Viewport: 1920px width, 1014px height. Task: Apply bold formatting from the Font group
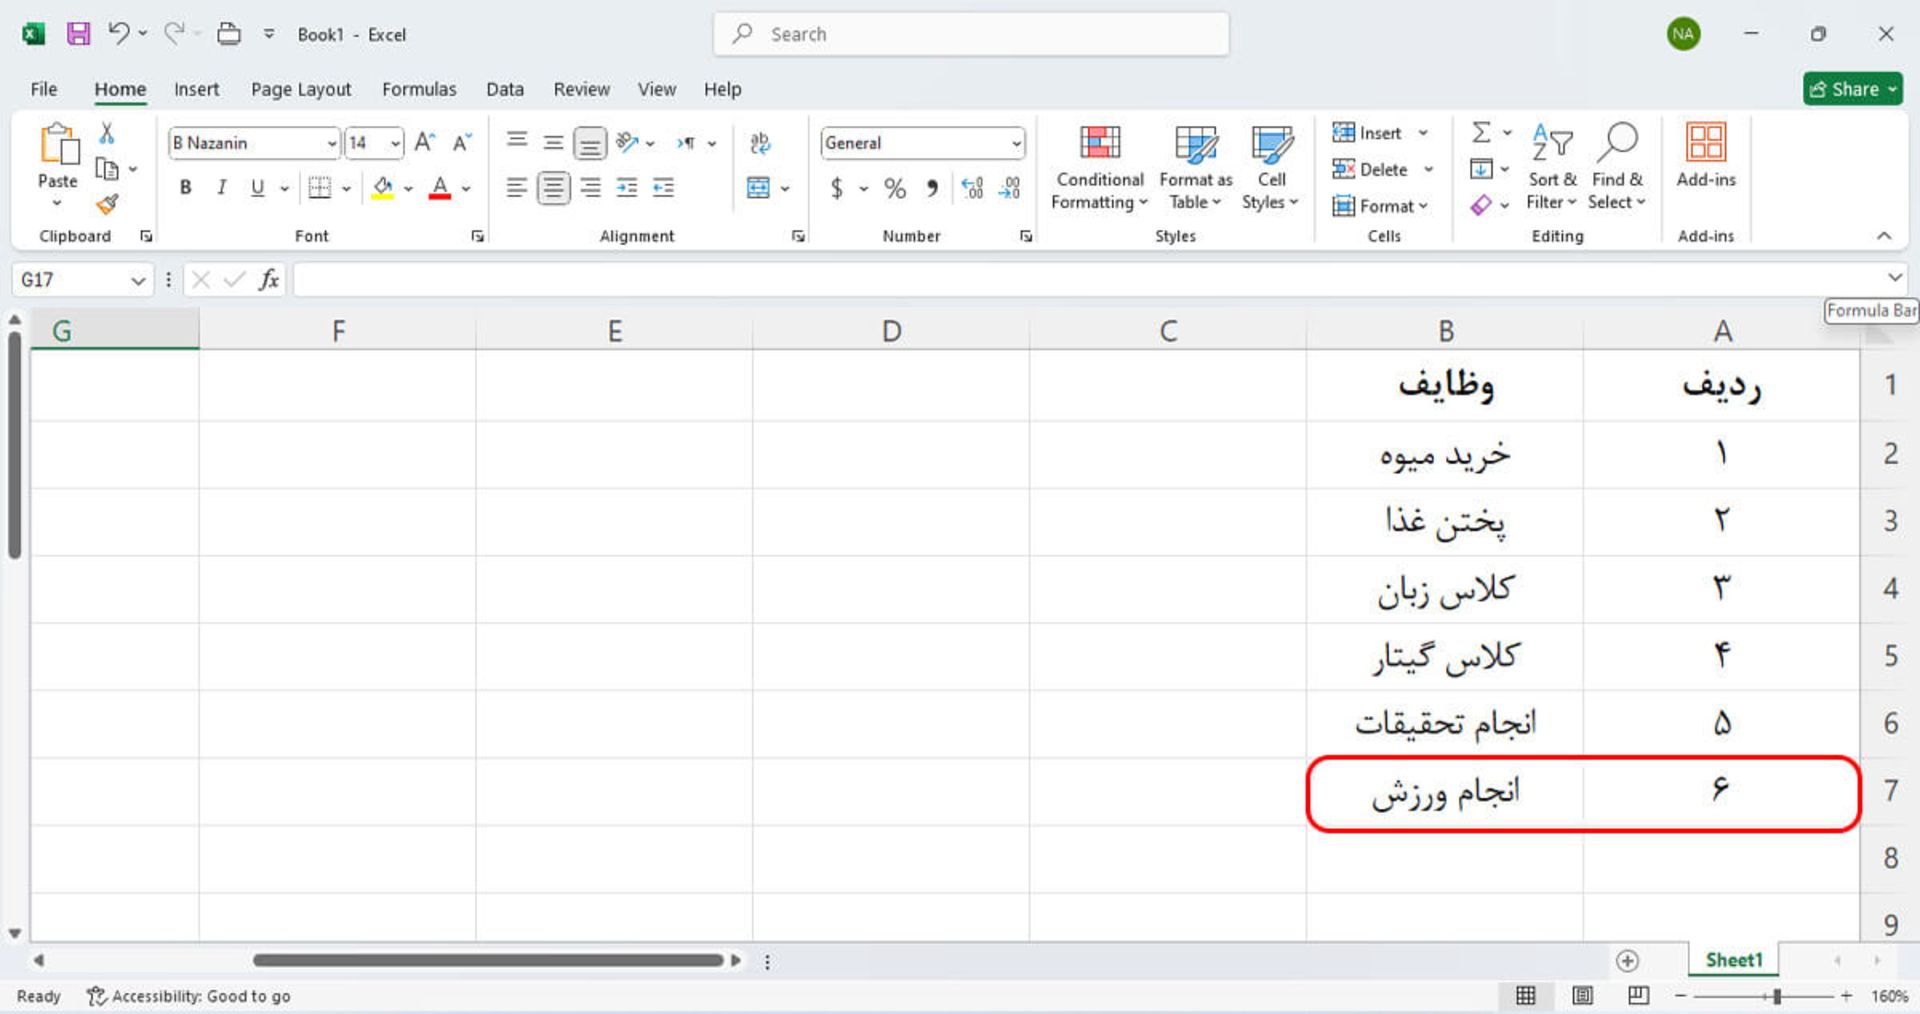pos(185,187)
